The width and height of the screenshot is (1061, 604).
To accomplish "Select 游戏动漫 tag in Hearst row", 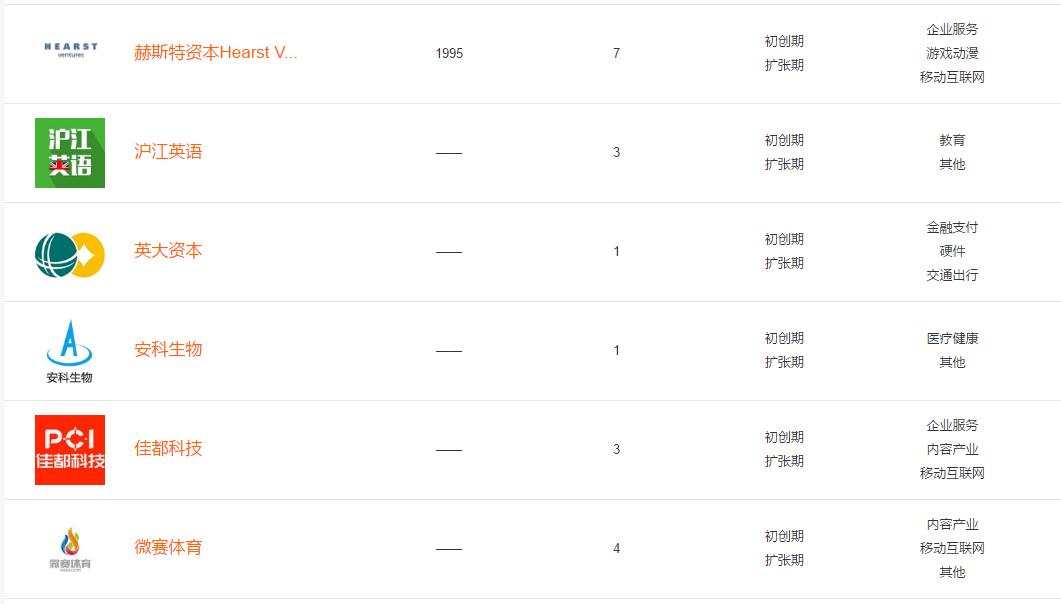I will tap(952, 53).
